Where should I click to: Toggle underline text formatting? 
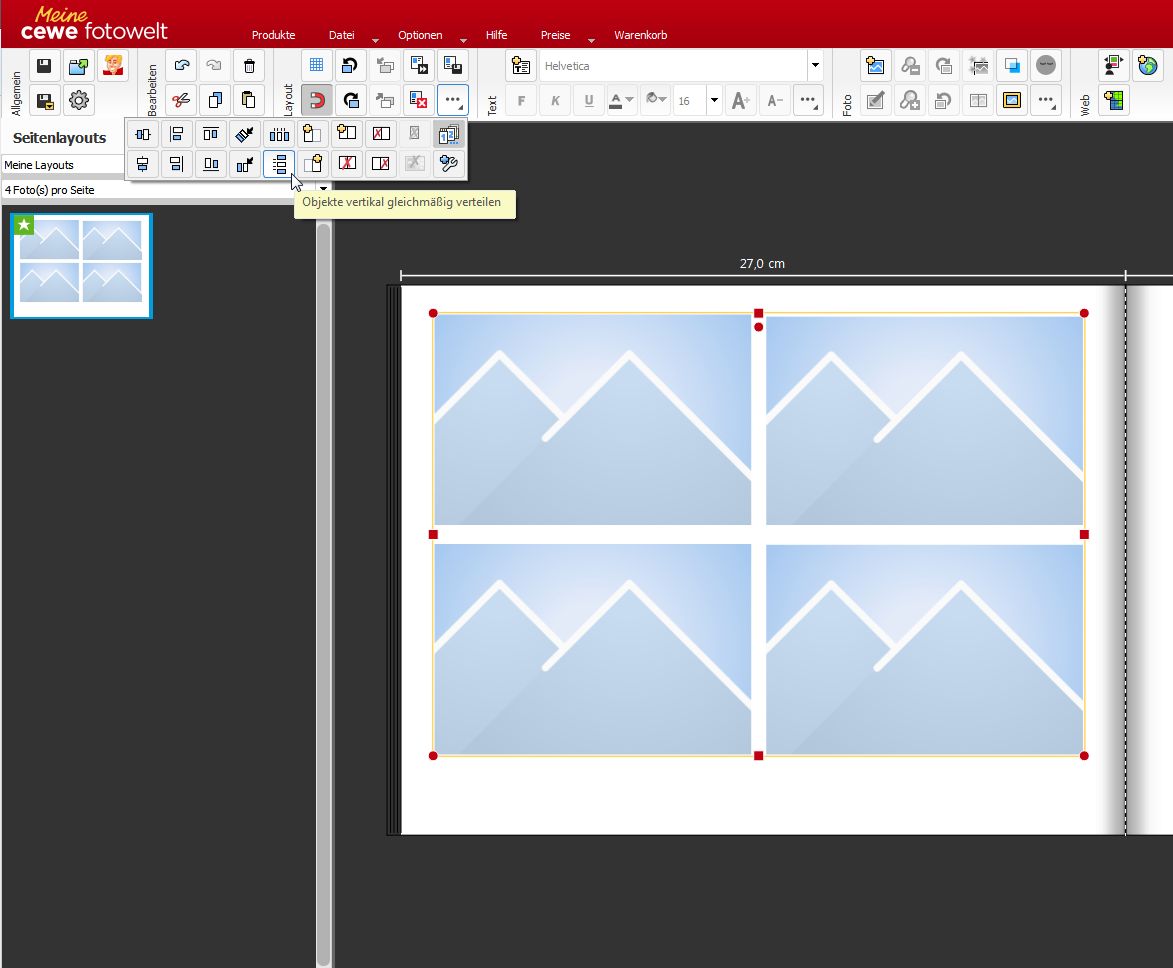point(588,100)
